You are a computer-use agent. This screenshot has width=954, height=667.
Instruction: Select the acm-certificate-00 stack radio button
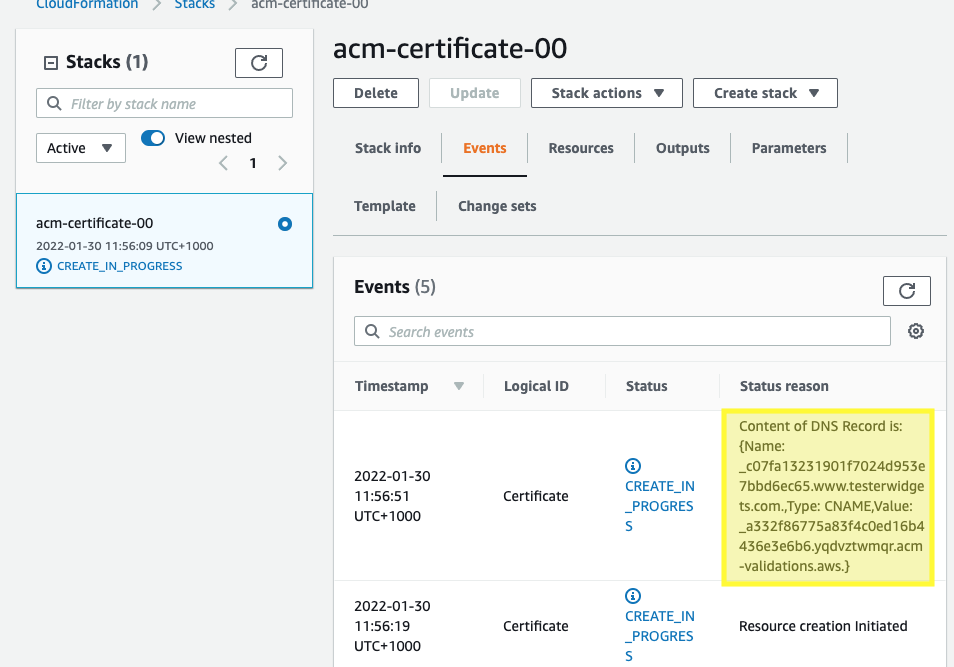[x=285, y=224]
